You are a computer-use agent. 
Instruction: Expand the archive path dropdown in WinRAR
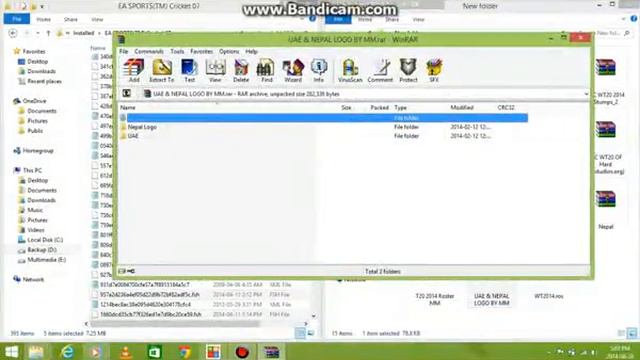click(586, 94)
